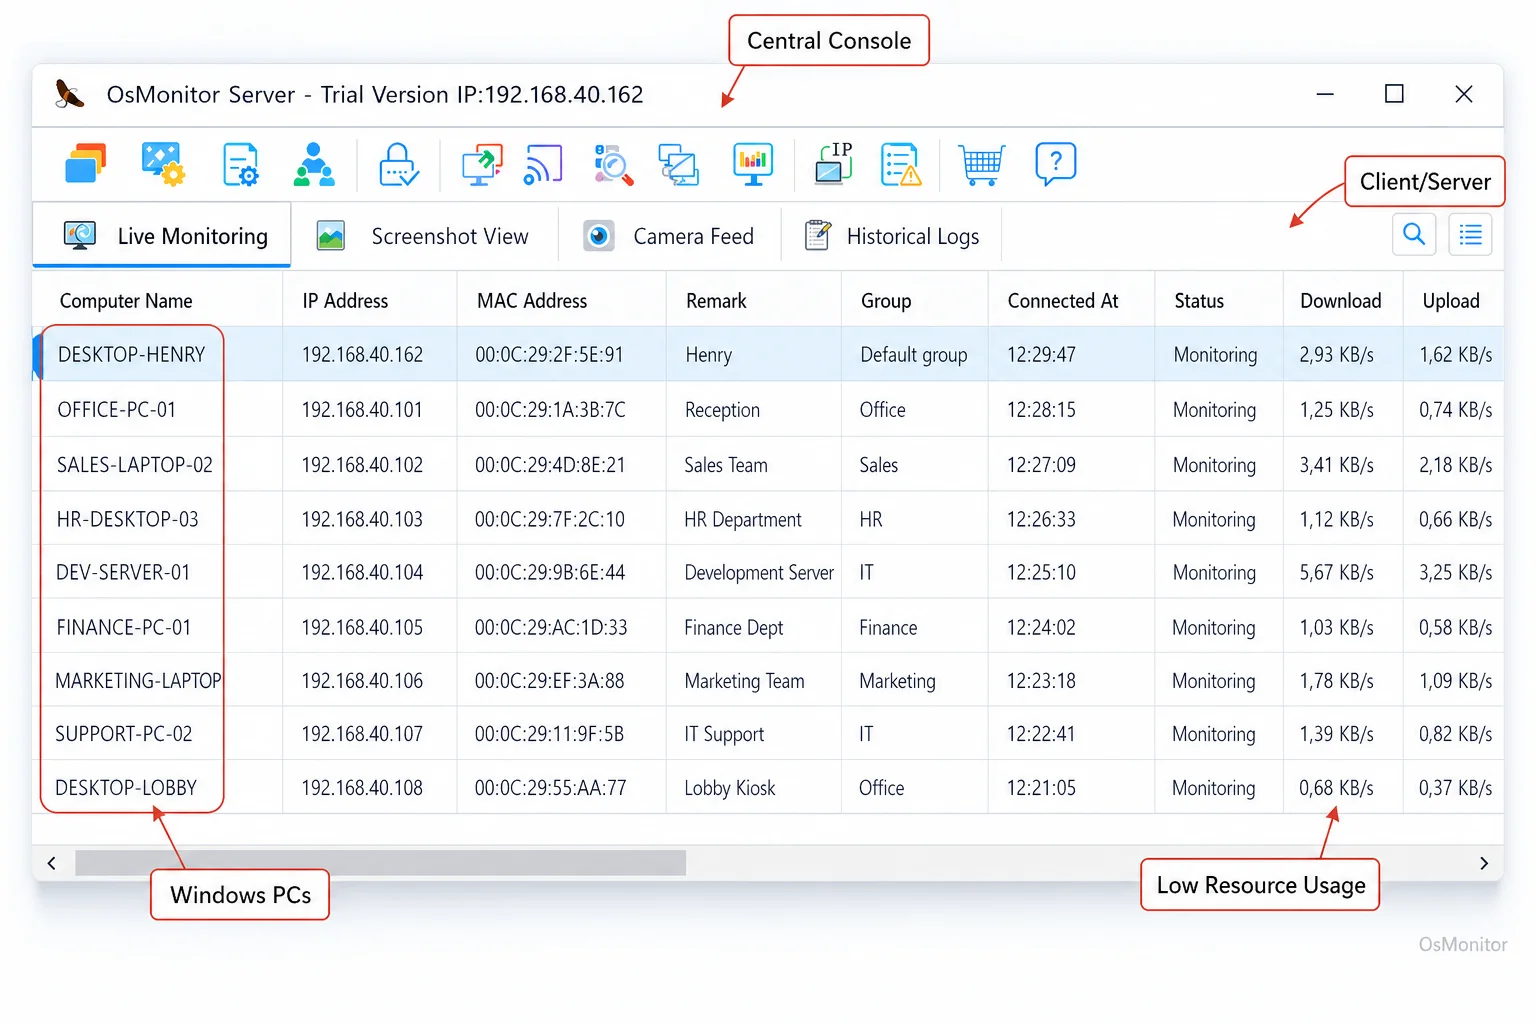Viewport: 1536px width, 1024px height.
Task: Select the DESKTOP-HENRY computer row
Action: [768, 354]
